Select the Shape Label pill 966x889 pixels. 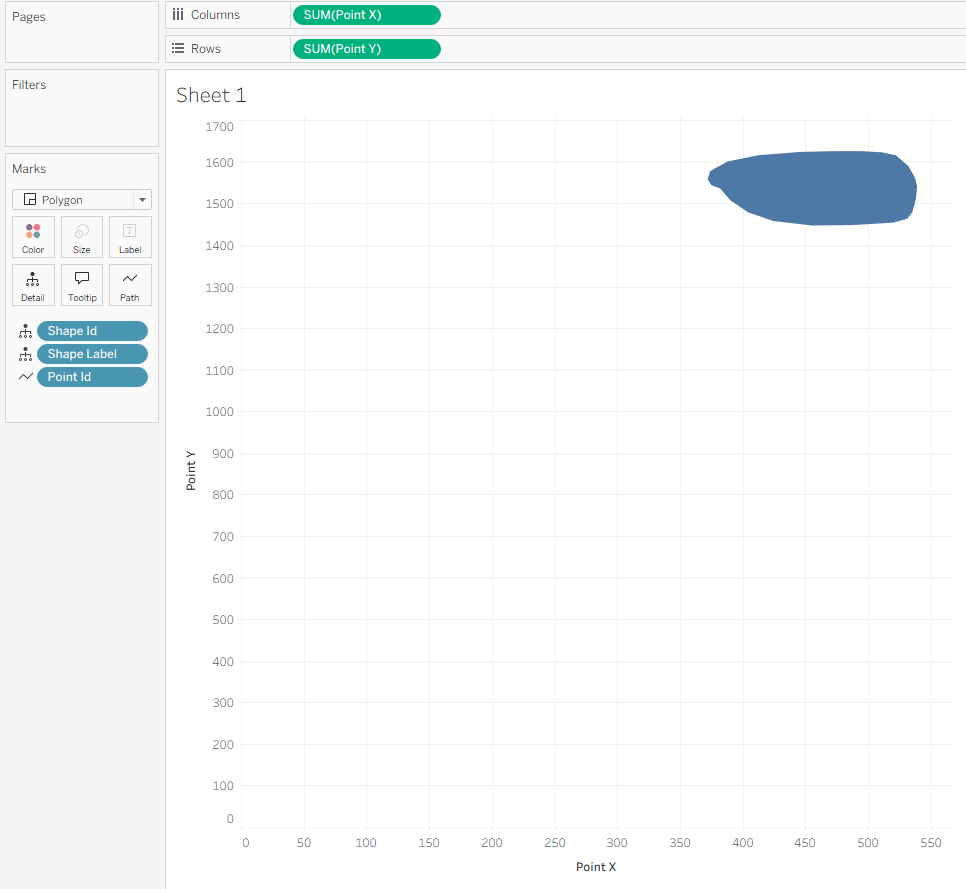point(92,354)
